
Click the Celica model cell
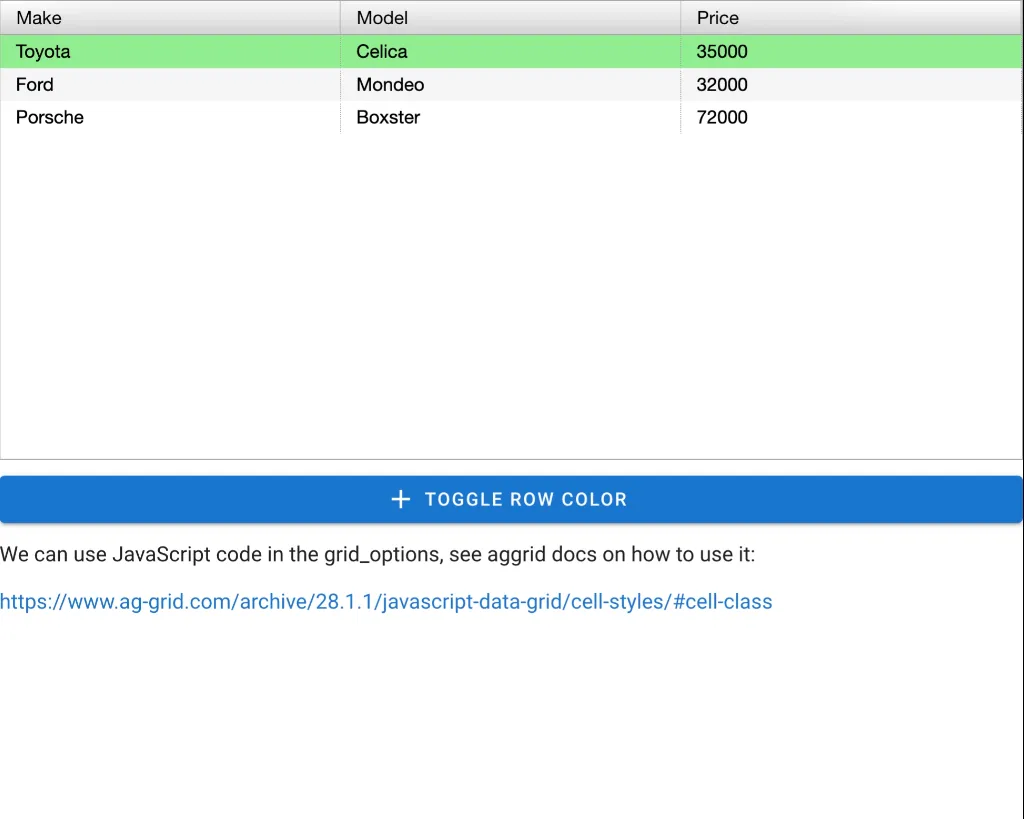(382, 52)
